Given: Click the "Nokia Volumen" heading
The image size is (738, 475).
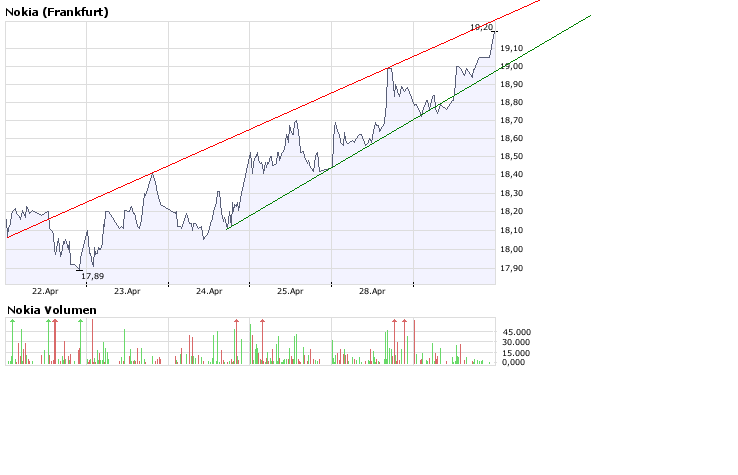Looking at the screenshot, I should [52, 310].
